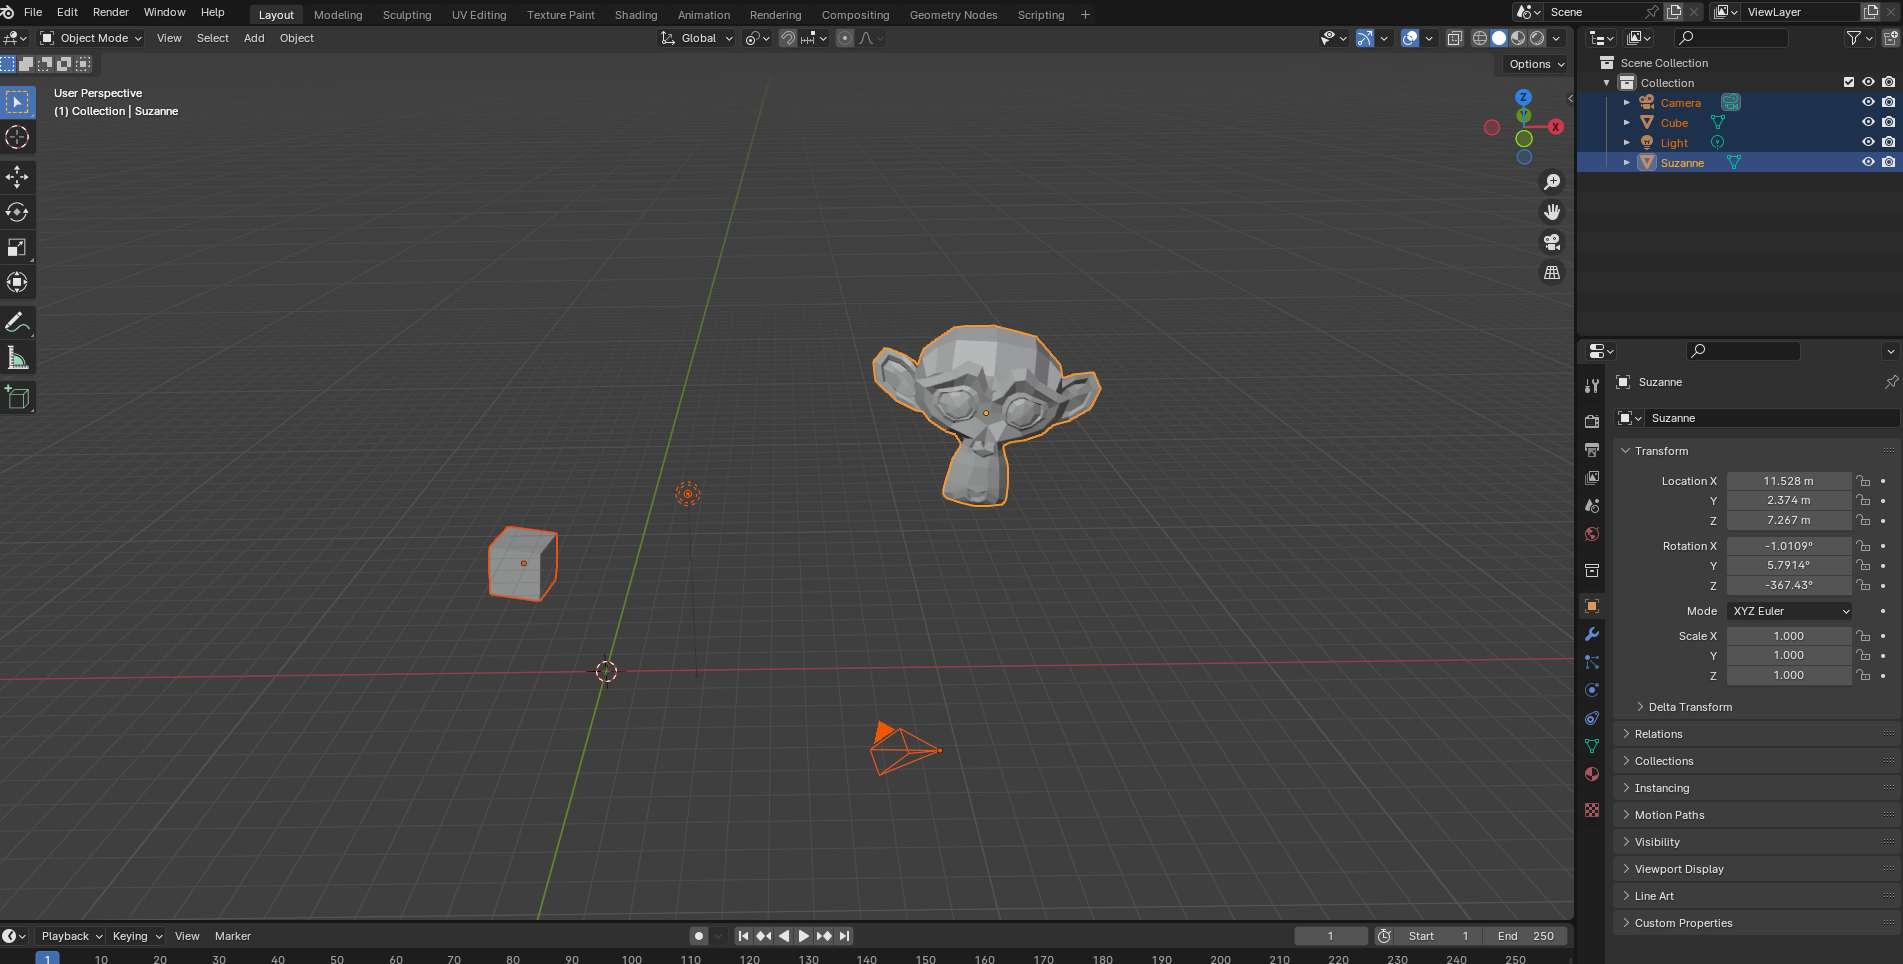Toggle snapping magnet icon

[788, 38]
